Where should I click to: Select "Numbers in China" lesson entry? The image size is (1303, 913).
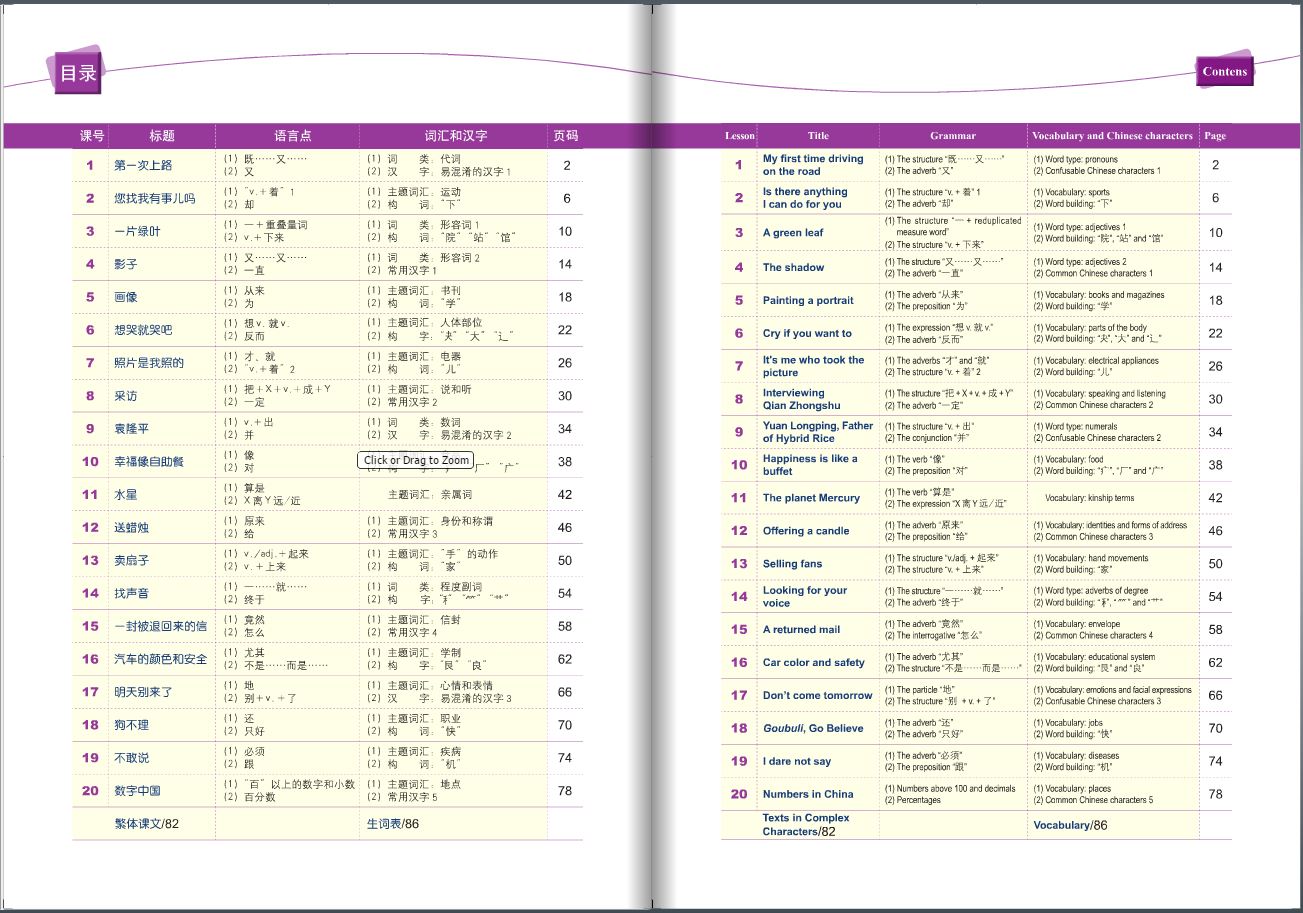pyautogui.click(x=808, y=794)
